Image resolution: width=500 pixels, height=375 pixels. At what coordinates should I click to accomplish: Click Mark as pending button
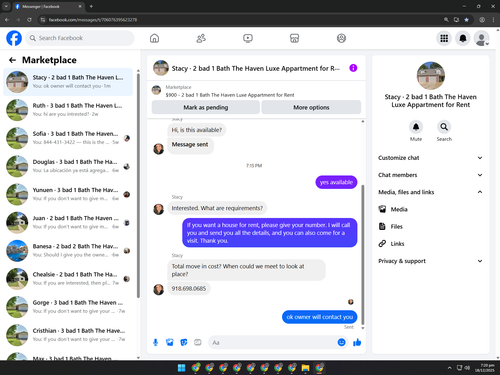[x=206, y=107]
